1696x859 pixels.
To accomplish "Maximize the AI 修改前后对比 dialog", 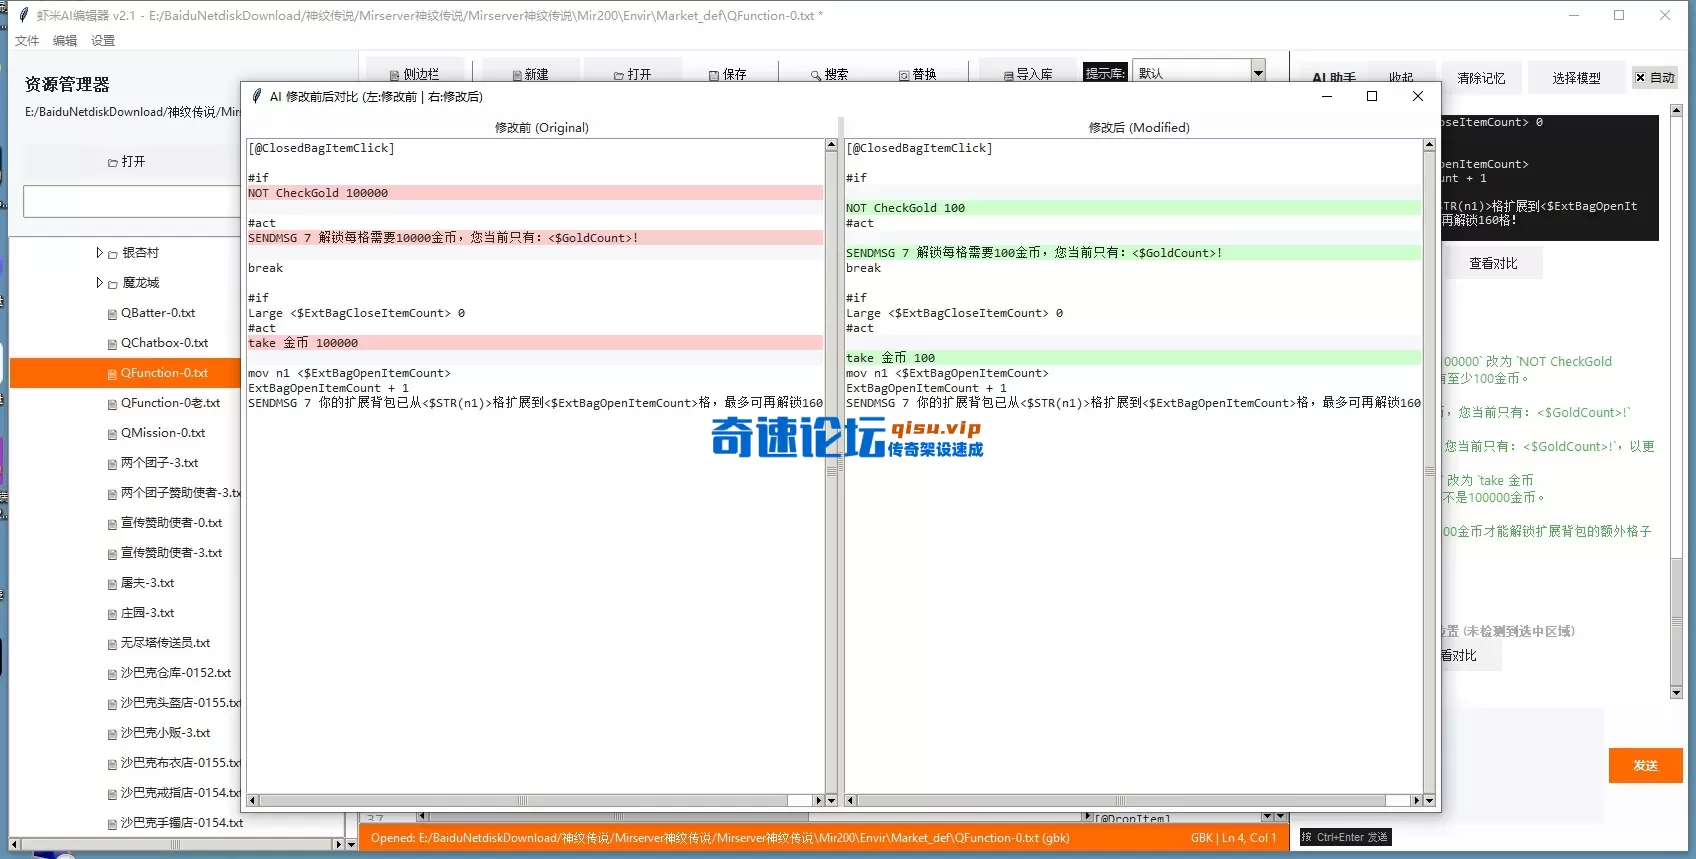I will [1372, 96].
